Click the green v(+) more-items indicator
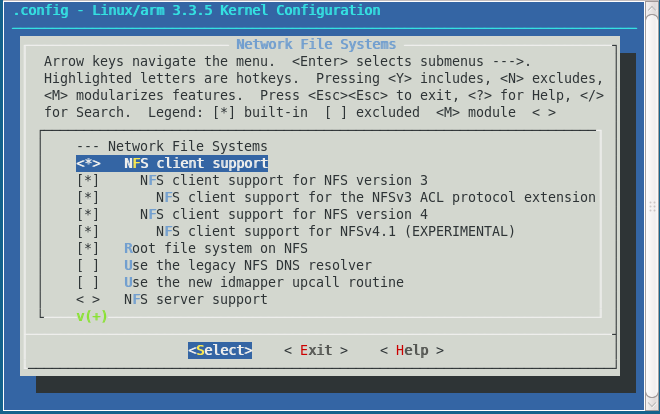 tap(92, 316)
